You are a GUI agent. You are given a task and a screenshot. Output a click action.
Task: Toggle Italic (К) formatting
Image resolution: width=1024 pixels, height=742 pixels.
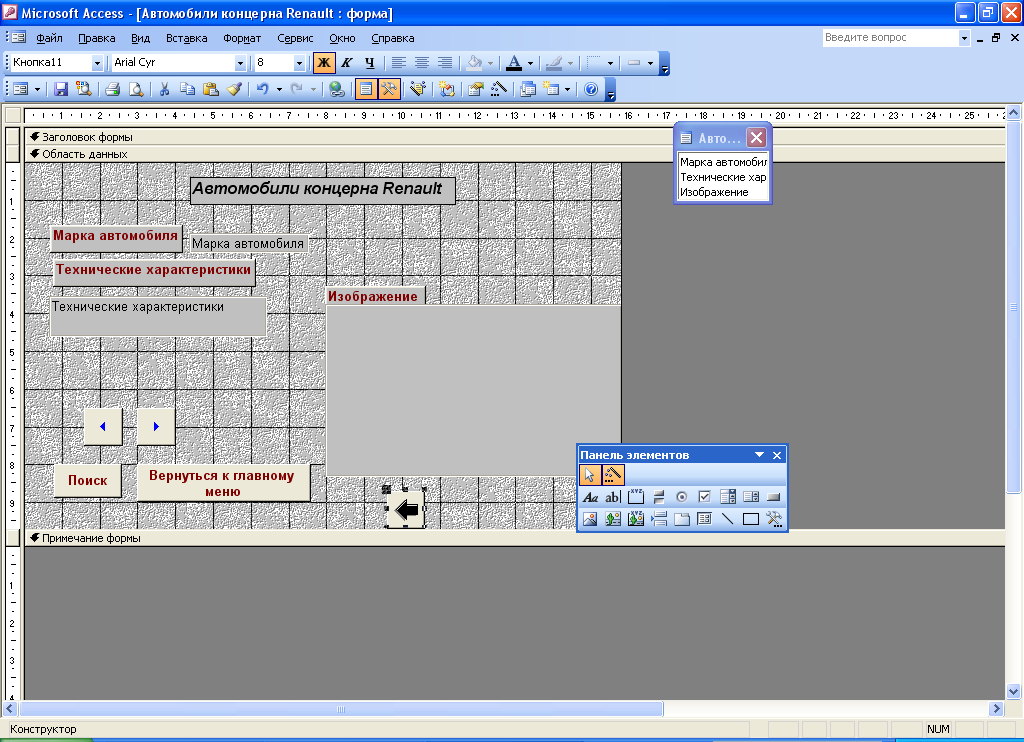347,63
